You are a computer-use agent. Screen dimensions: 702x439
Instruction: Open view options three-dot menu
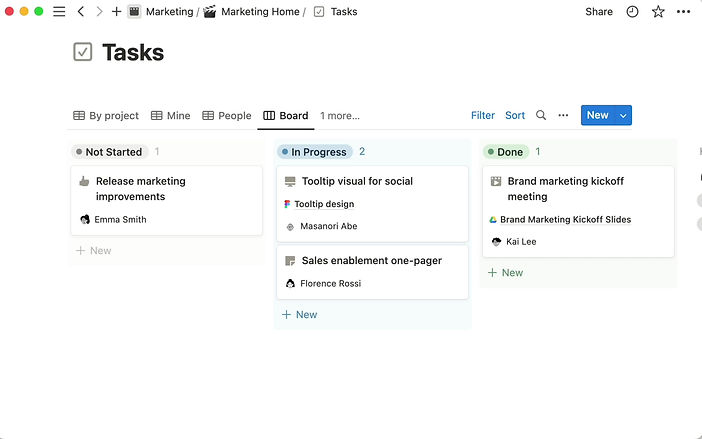click(x=563, y=116)
